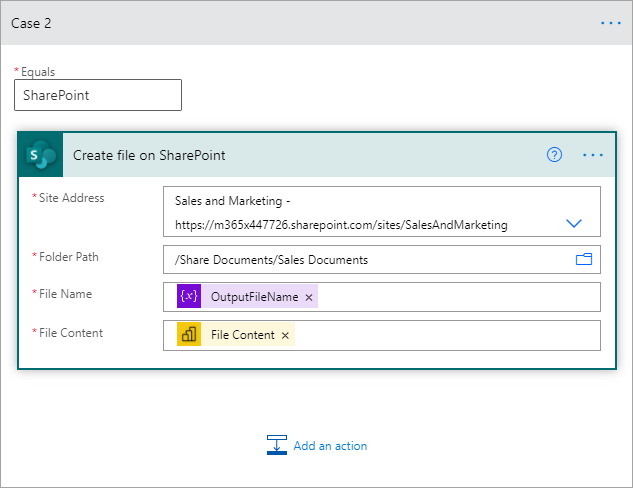This screenshot has width=633, height=488.
Task: Open help for Create file action
Action: 554,155
